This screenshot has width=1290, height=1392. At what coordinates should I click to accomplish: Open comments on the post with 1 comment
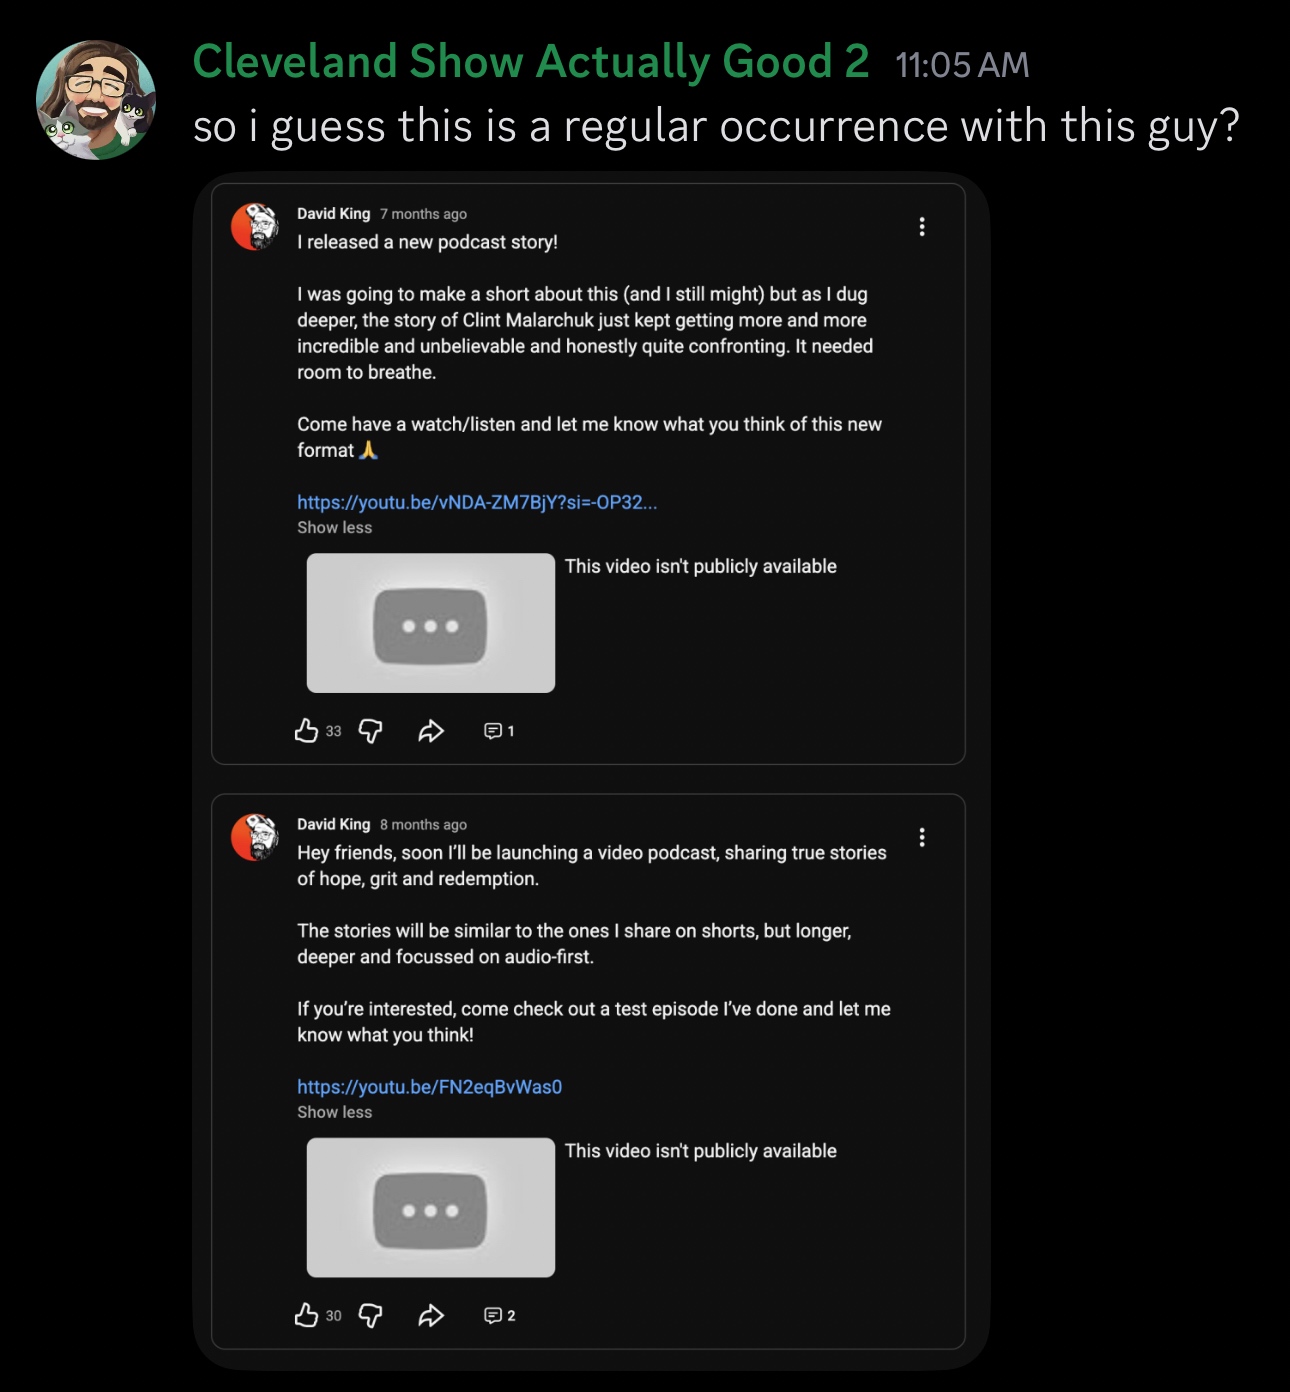coord(499,731)
